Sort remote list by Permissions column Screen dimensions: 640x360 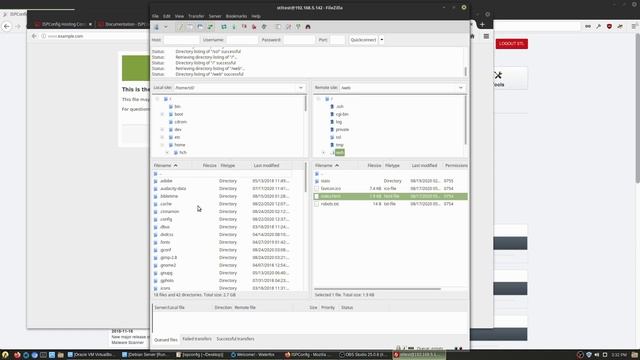click(x=456, y=166)
